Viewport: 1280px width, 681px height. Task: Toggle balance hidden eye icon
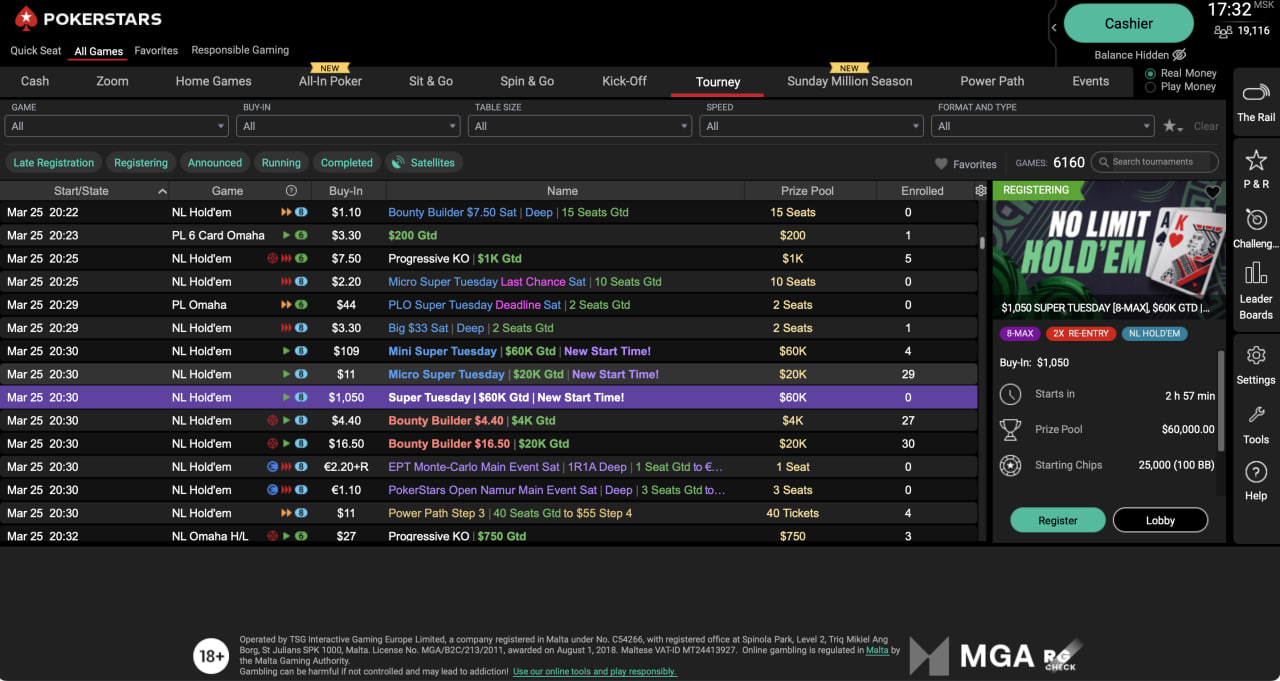(x=1179, y=55)
